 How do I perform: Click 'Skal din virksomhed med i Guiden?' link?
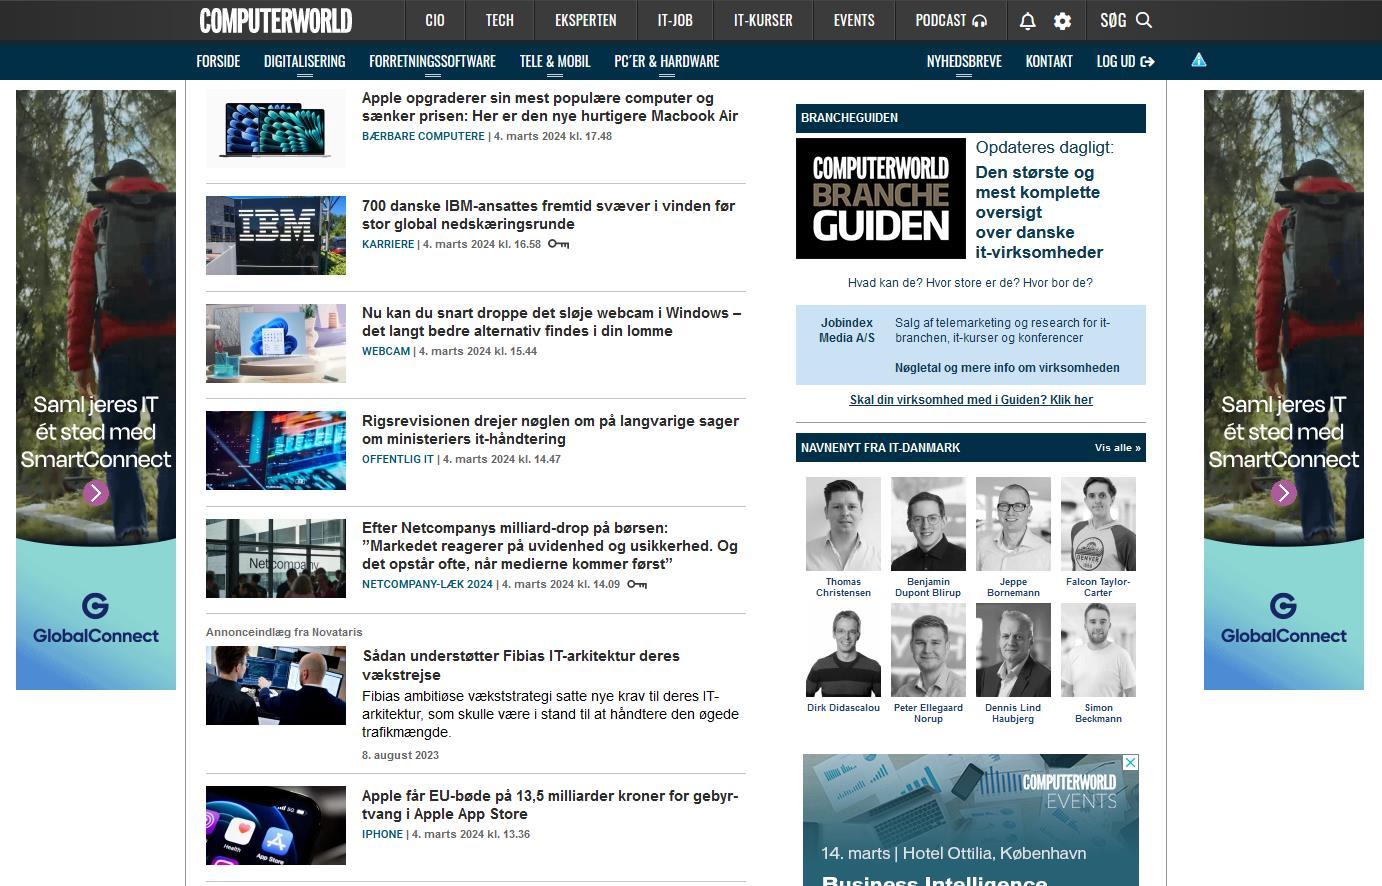(x=971, y=400)
